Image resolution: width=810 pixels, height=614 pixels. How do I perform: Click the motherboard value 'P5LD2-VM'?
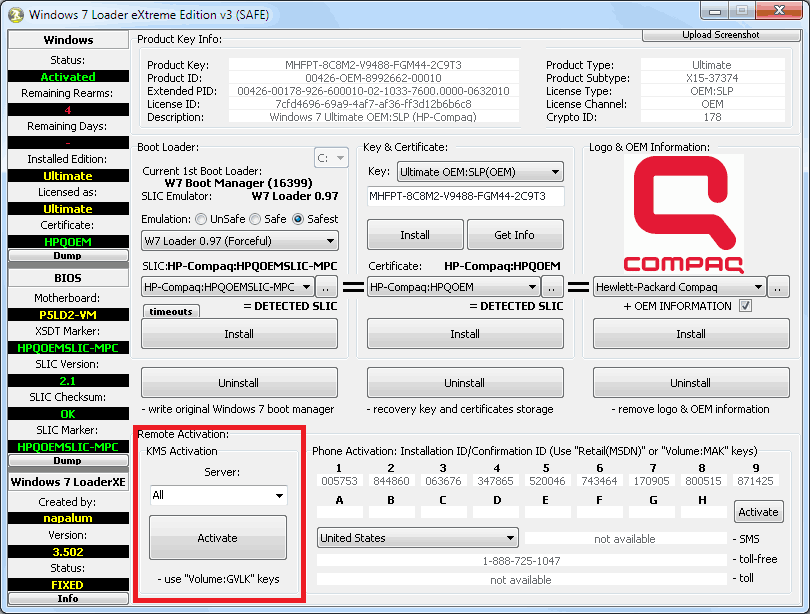click(x=68, y=315)
